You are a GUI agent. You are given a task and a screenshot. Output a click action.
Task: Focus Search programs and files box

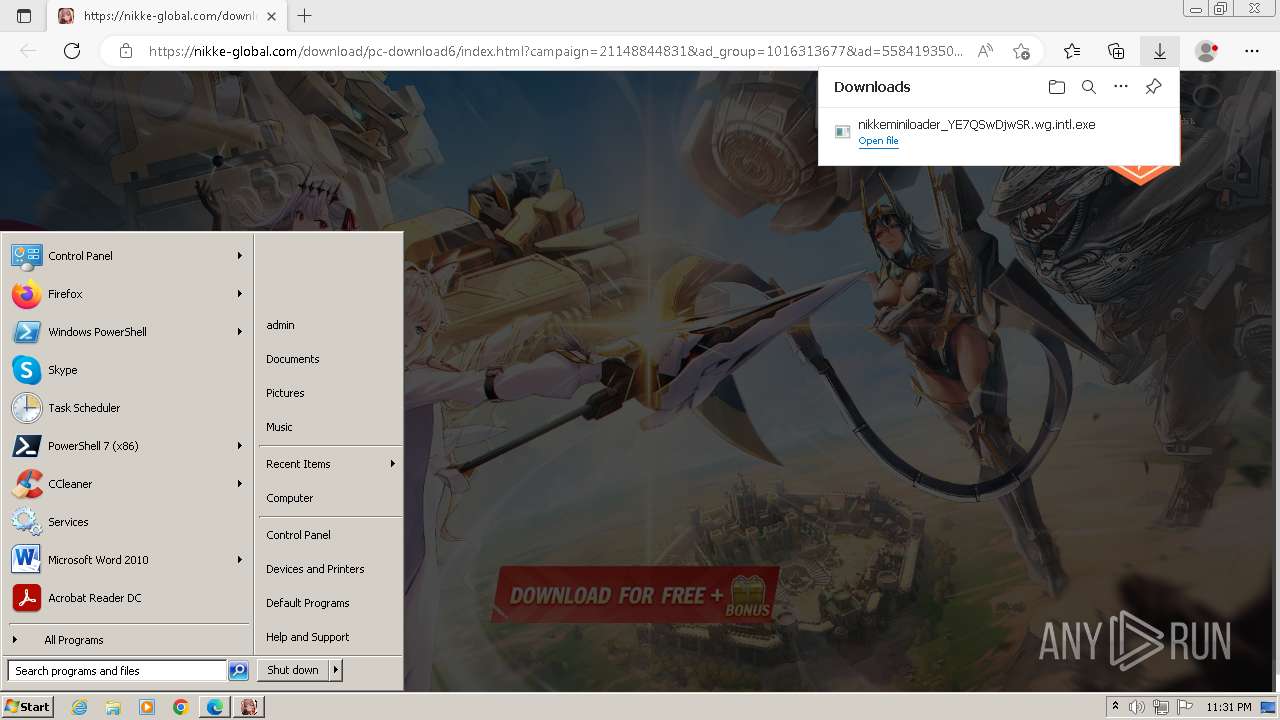click(117, 671)
